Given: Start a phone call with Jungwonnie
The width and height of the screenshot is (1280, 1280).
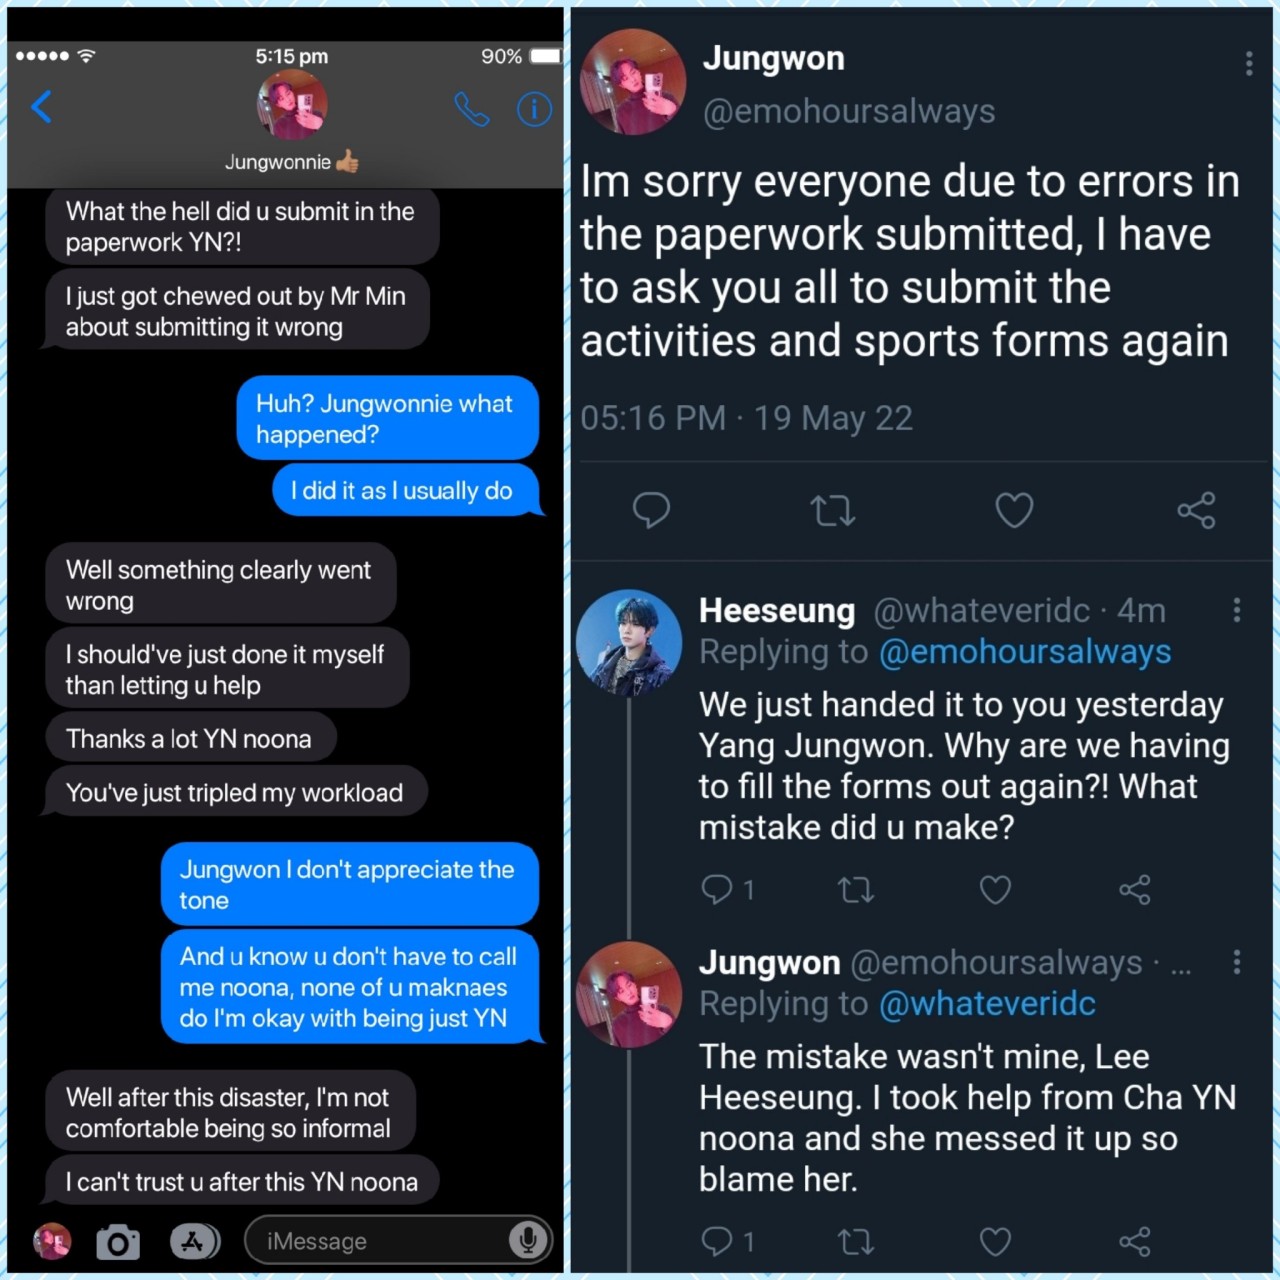Looking at the screenshot, I should pos(471,109).
